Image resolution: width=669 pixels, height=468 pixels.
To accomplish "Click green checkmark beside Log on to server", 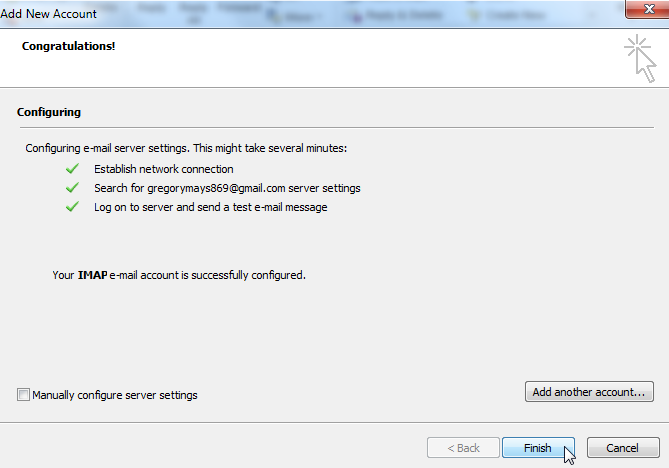I will point(71,207).
